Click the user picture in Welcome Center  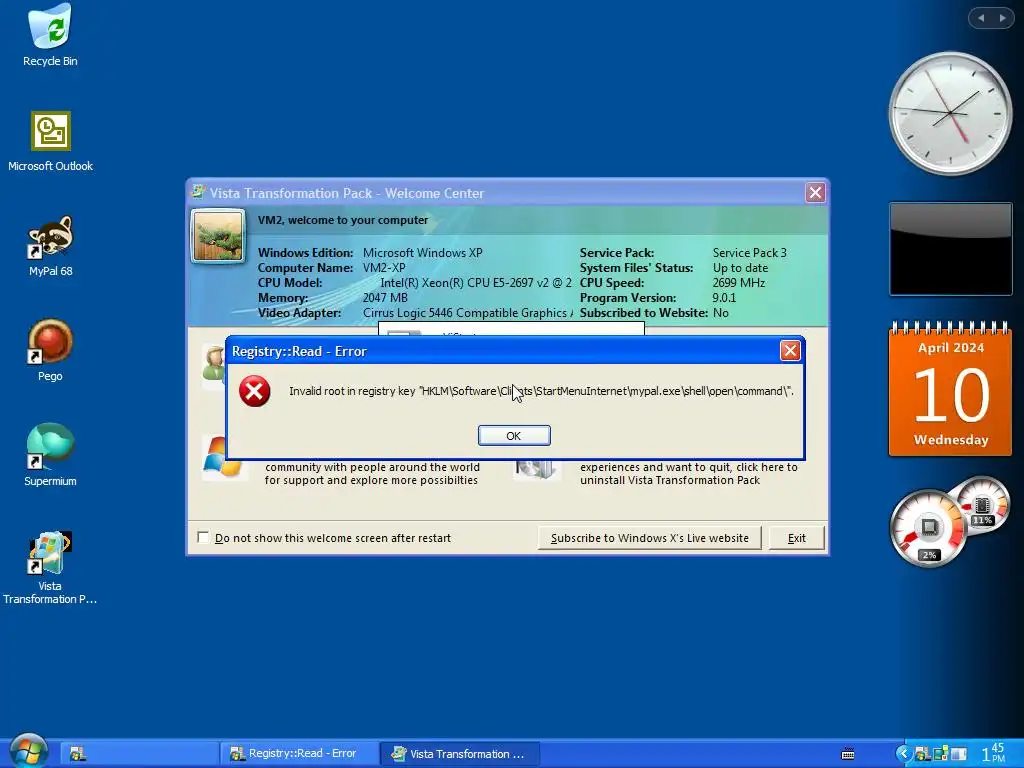[x=218, y=236]
